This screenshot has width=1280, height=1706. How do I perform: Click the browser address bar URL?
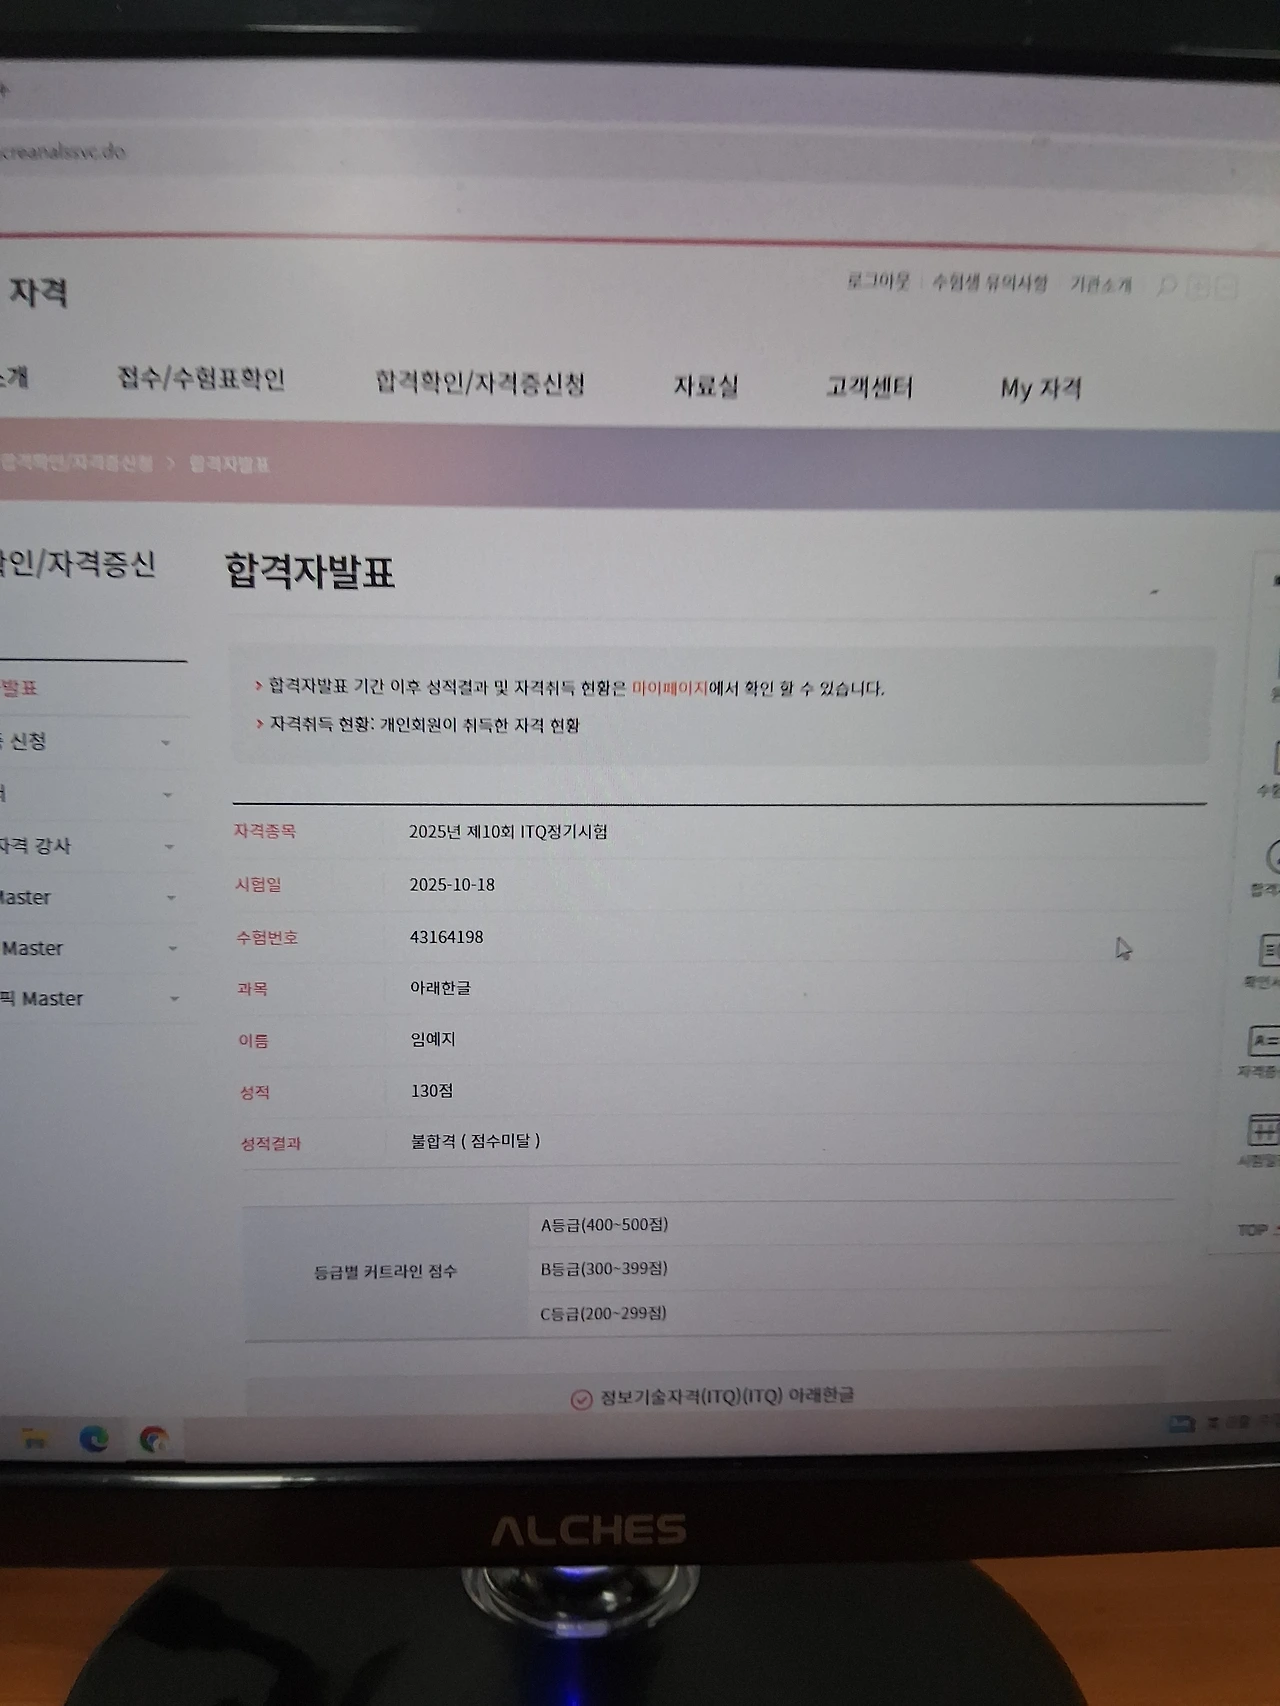pos(64,152)
